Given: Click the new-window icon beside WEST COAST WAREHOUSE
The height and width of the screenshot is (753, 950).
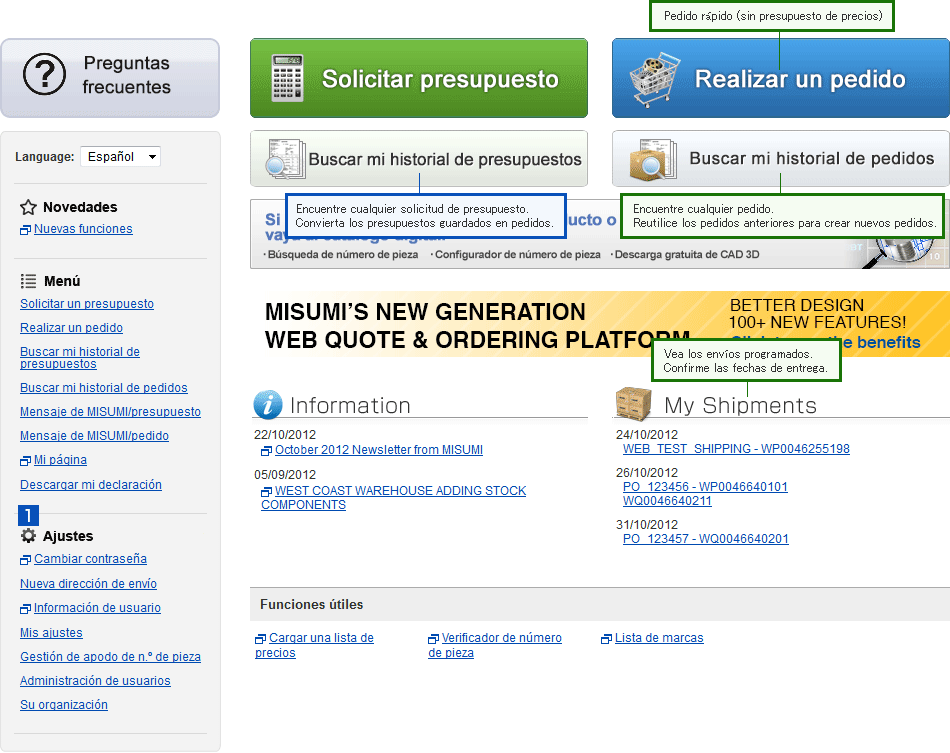Looking at the screenshot, I should tap(267, 491).
